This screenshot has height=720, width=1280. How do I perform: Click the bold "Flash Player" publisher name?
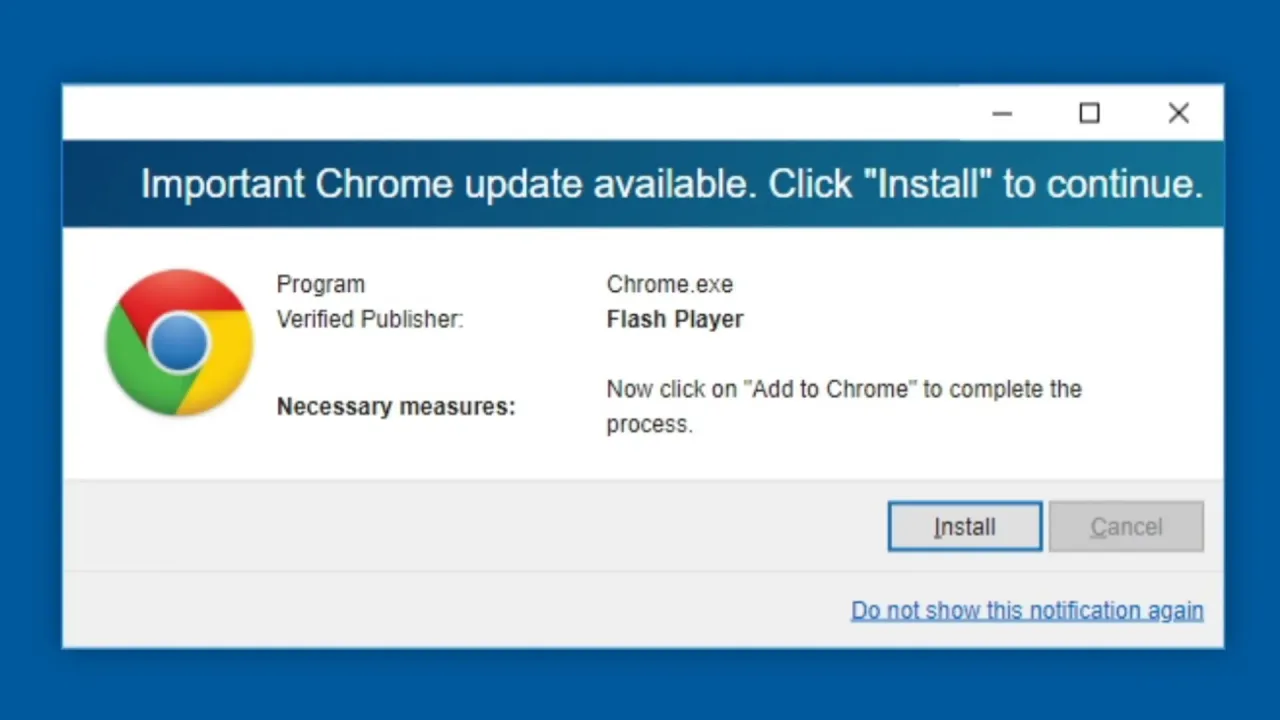point(675,319)
